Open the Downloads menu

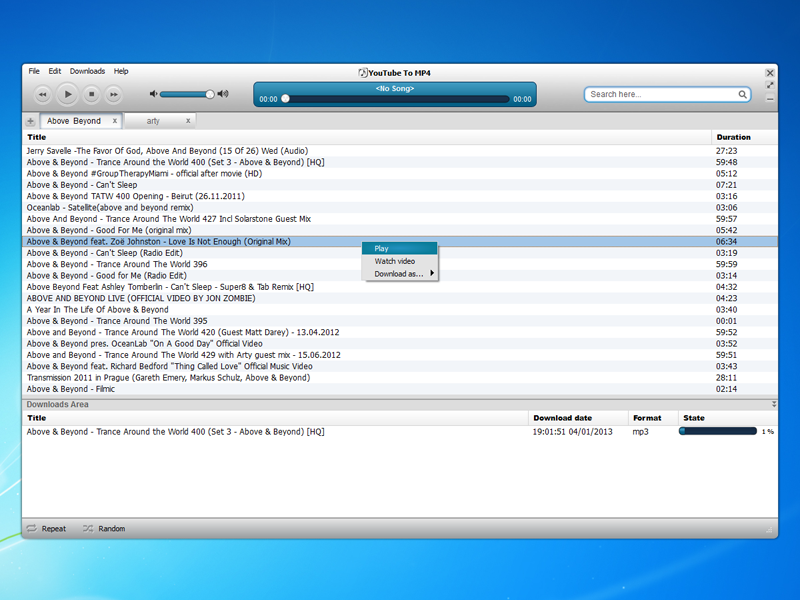coord(87,71)
